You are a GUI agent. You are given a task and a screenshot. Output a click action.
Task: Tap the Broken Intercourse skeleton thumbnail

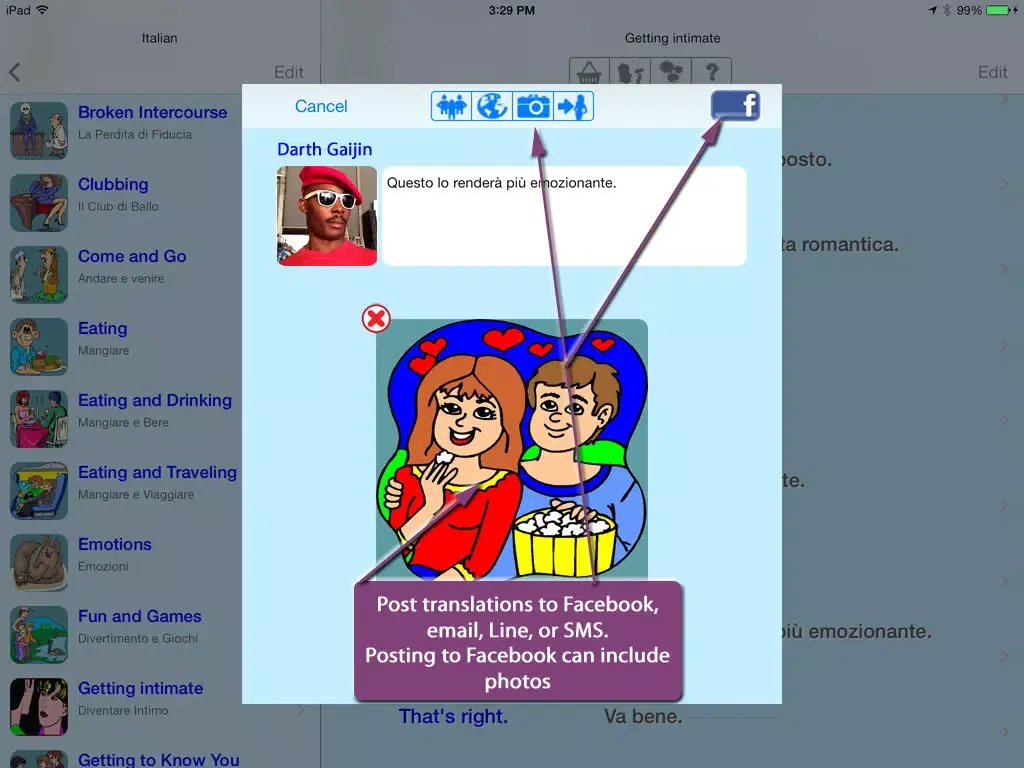click(39, 130)
